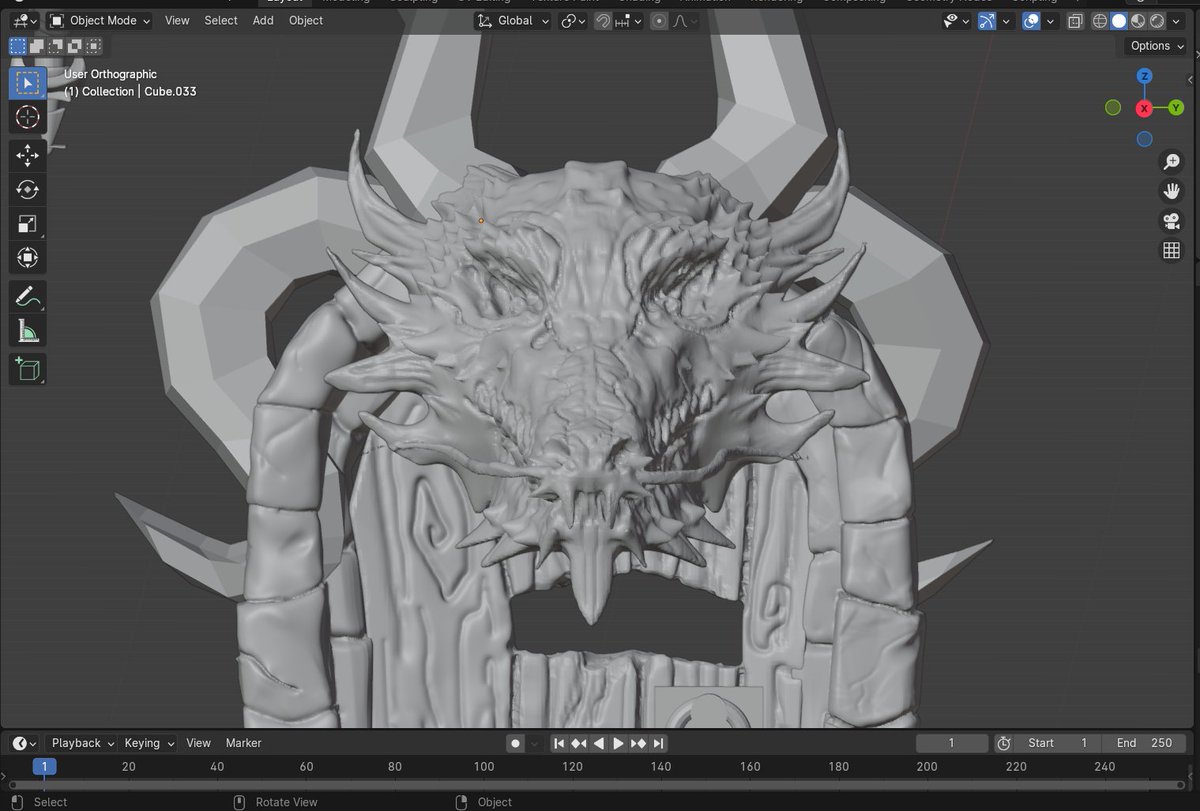The height and width of the screenshot is (811, 1200).
Task: Toggle the camera view icon
Action: click(x=1171, y=221)
